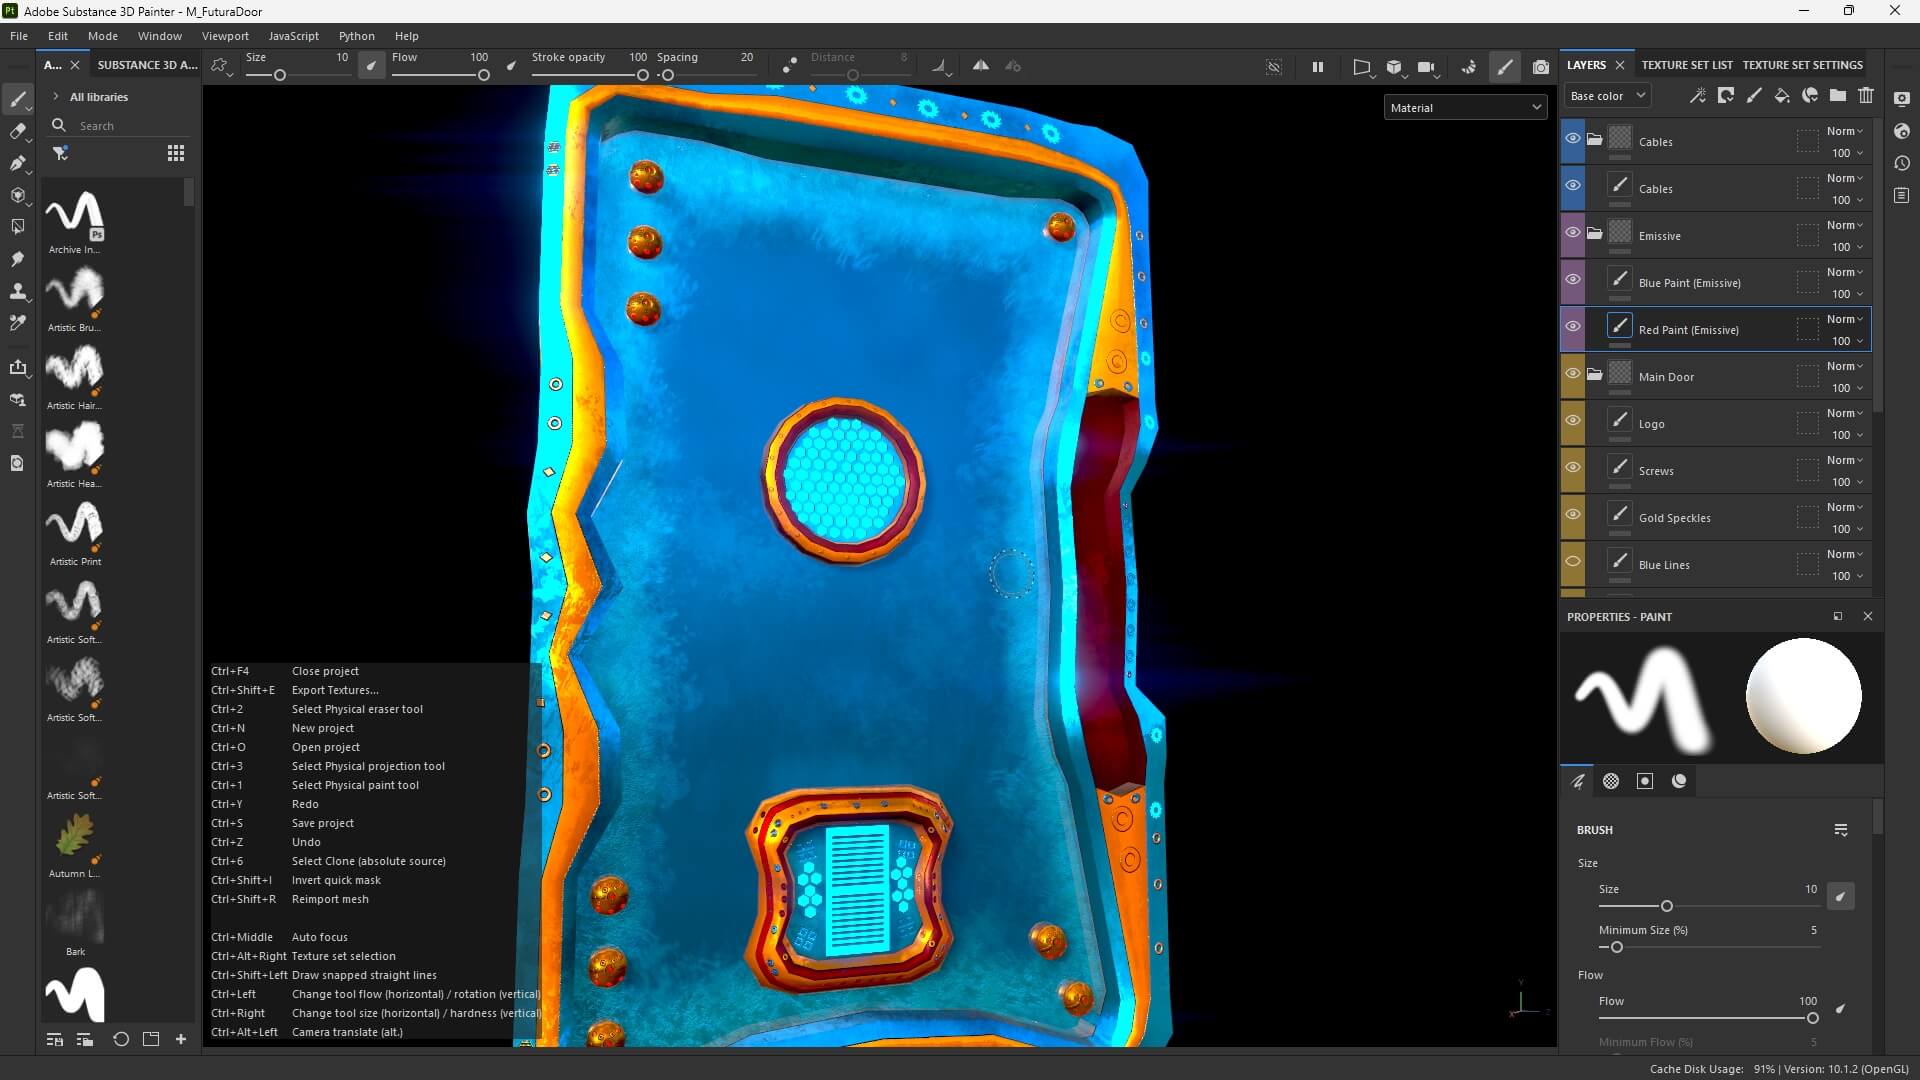Click the camera screenshot icon in top toolbar
The image size is (1920, 1080).
click(1541, 67)
